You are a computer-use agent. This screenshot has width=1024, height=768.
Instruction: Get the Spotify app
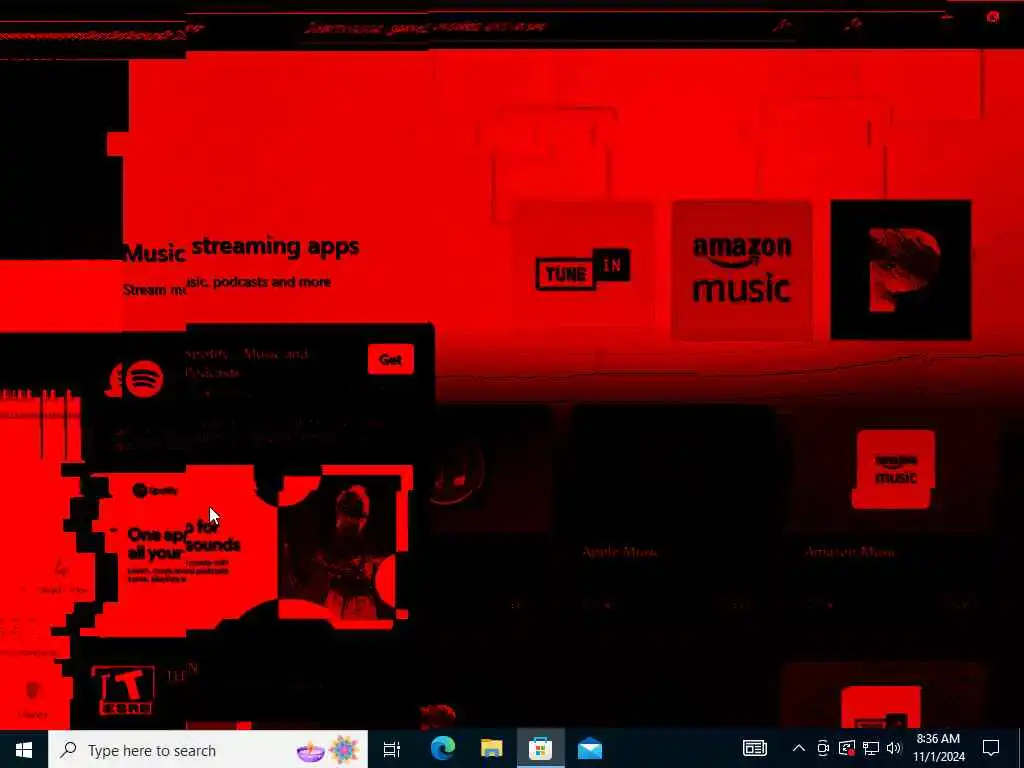coord(391,359)
